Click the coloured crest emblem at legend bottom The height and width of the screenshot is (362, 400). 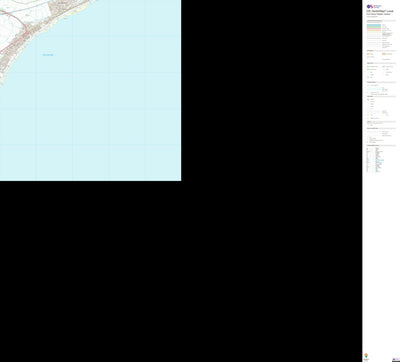point(366,355)
